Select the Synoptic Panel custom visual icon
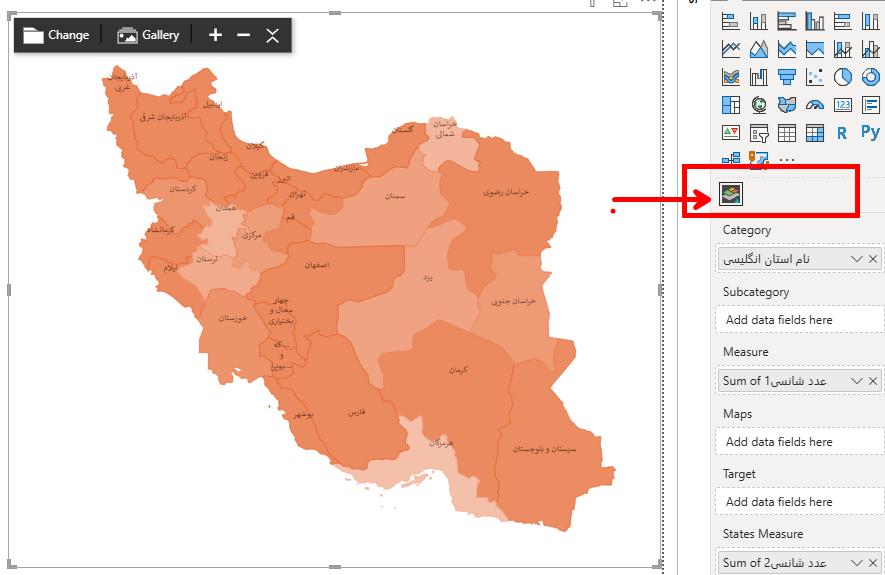Screen dimensions: 885x575 coord(731,194)
